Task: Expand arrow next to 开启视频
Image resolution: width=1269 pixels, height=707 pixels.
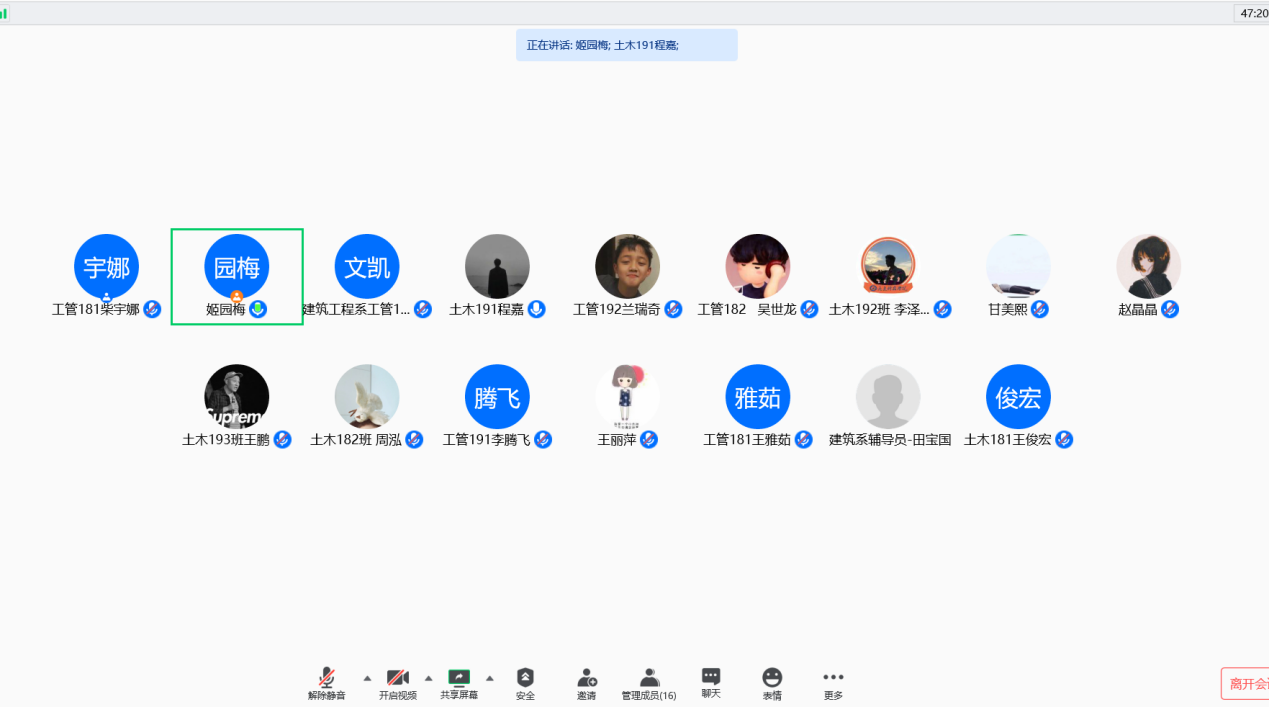Action: (428, 677)
